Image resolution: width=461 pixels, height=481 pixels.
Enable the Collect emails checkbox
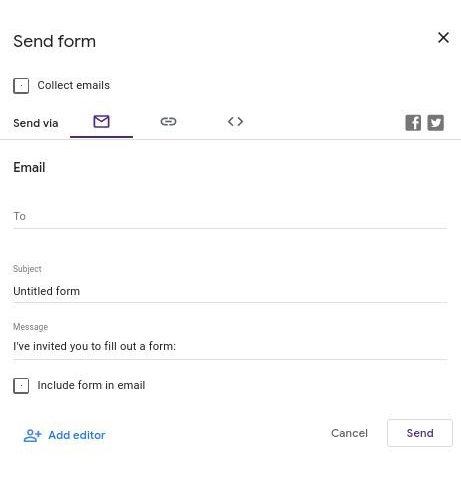[21, 86]
